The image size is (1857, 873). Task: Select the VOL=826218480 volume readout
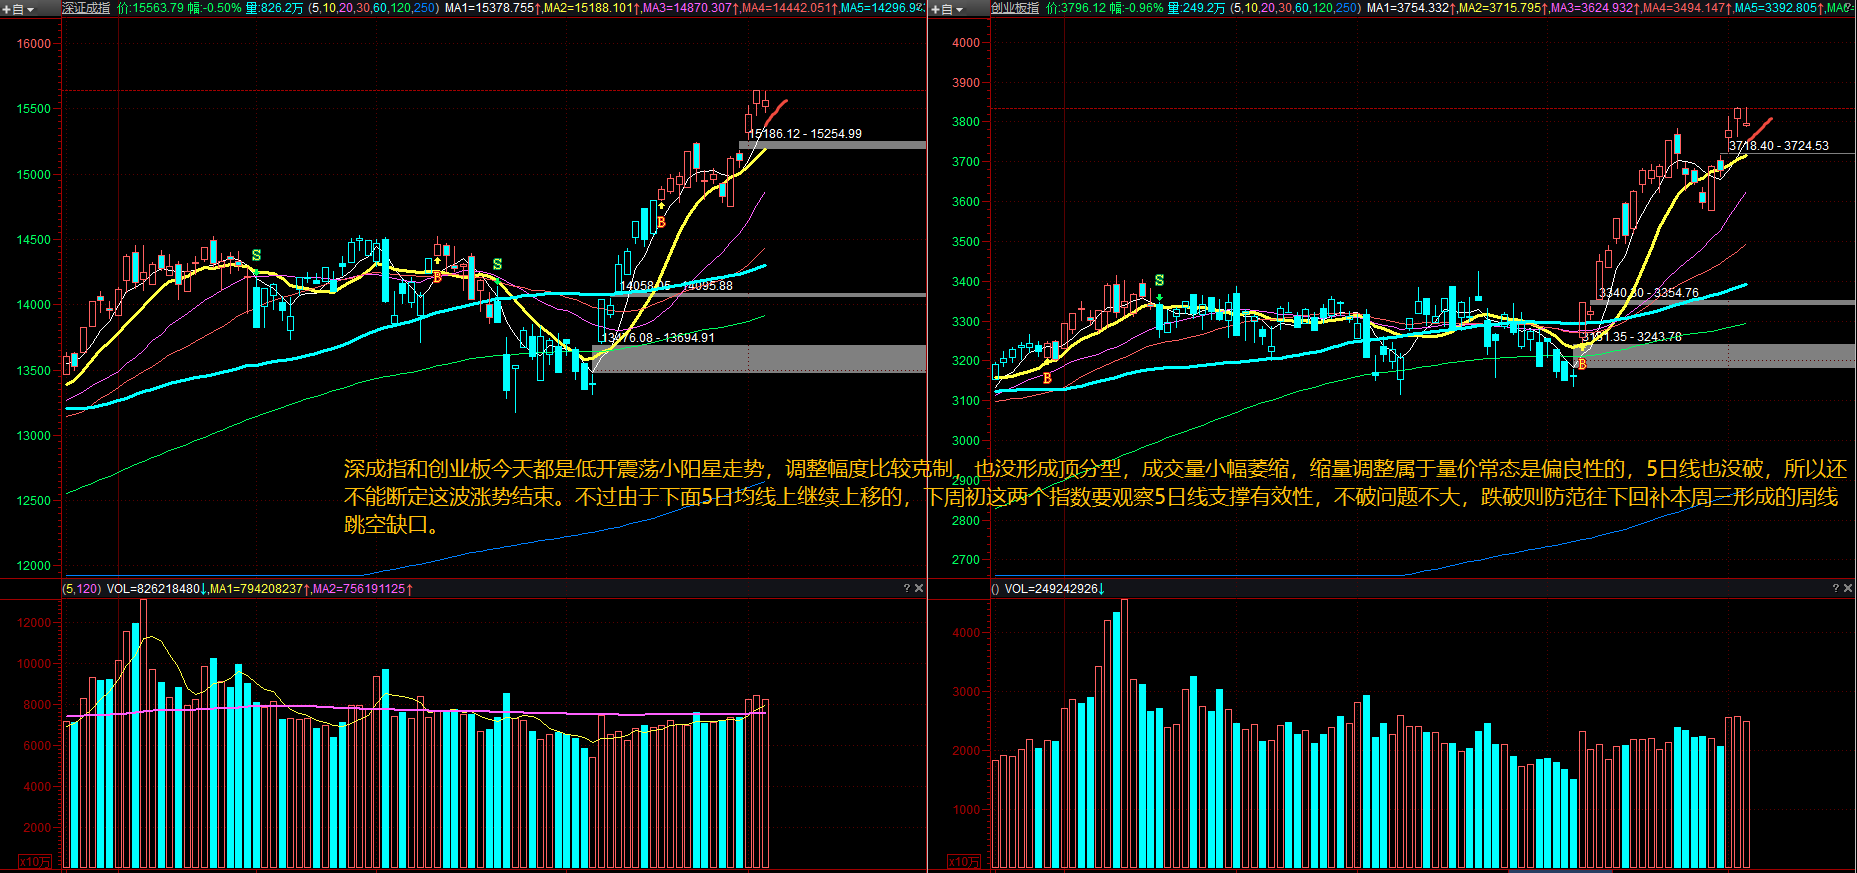pos(156,589)
